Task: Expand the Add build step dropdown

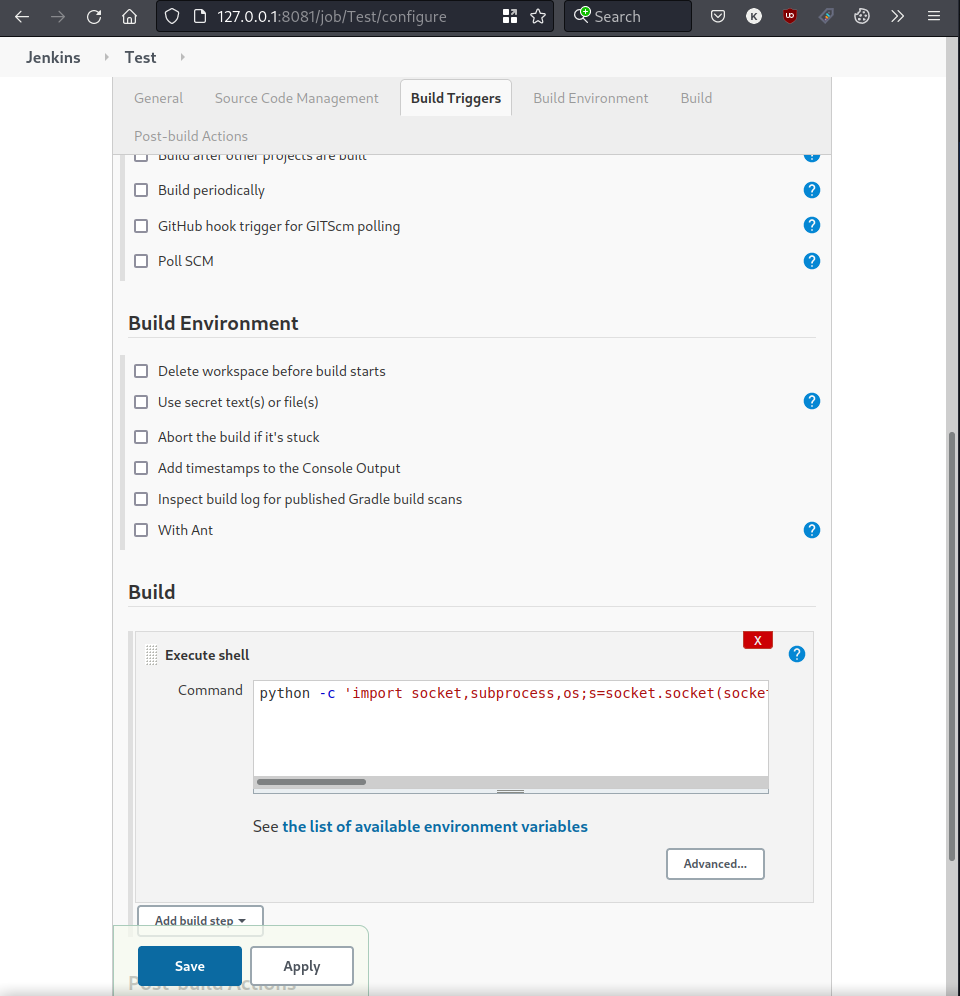Action: (x=200, y=920)
